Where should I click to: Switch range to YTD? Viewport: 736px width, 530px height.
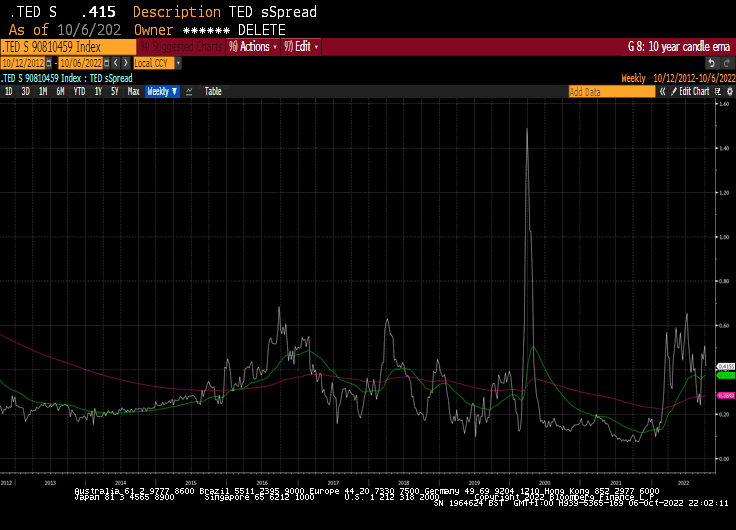pyautogui.click(x=79, y=91)
